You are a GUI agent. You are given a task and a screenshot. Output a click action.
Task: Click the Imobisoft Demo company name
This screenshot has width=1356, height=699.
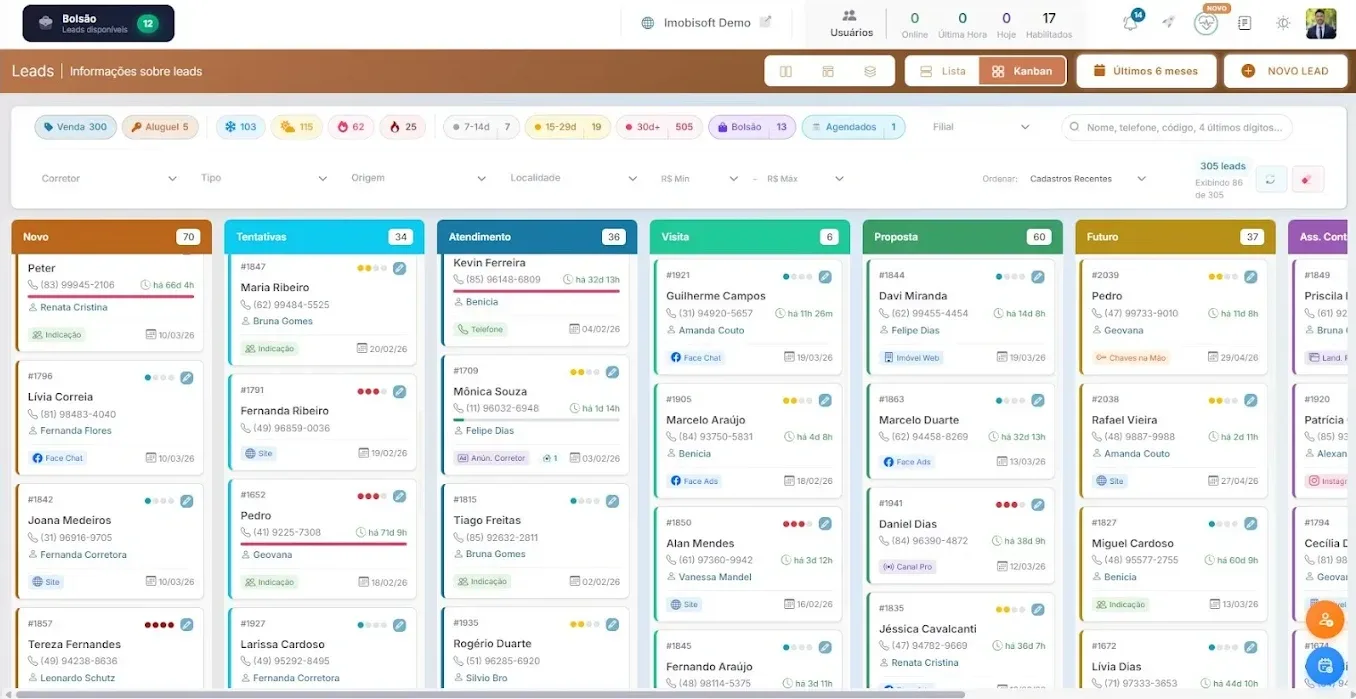pyautogui.click(x=707, y=22)
